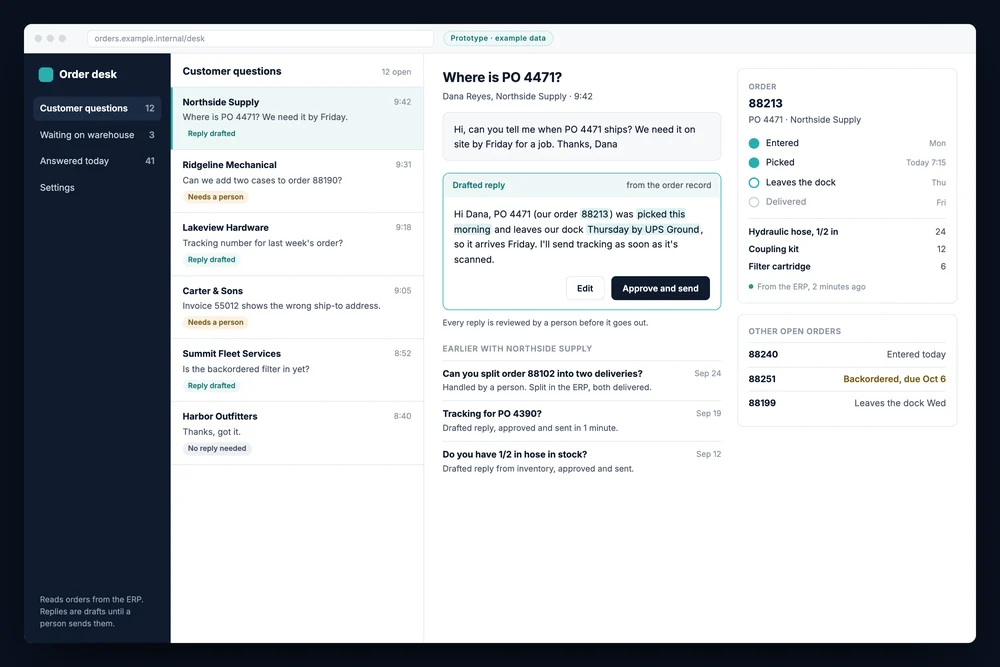Image resolution: width=1000 pixels, height=667 pixels.
Task: Open other open order 88240
Action: [847, 355]
